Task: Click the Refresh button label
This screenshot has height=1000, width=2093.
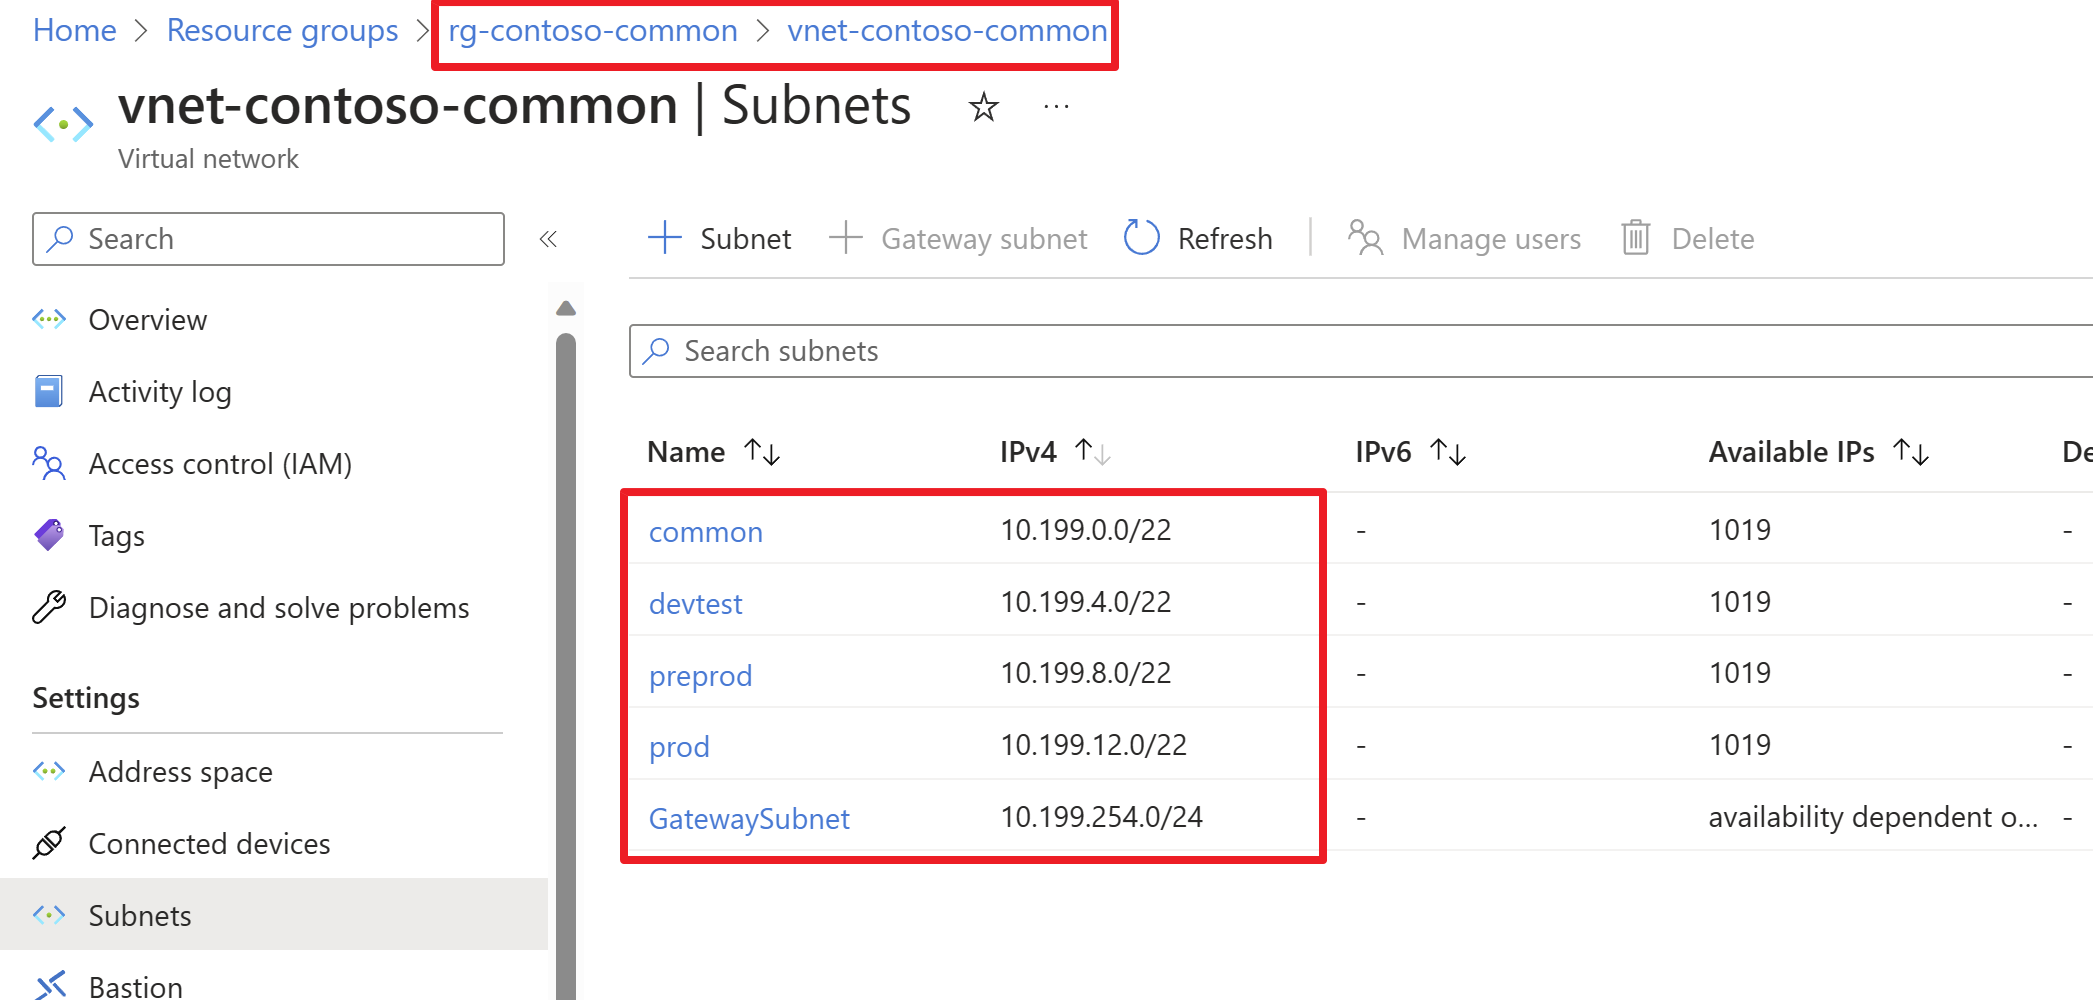Action: click(1225, 239)
